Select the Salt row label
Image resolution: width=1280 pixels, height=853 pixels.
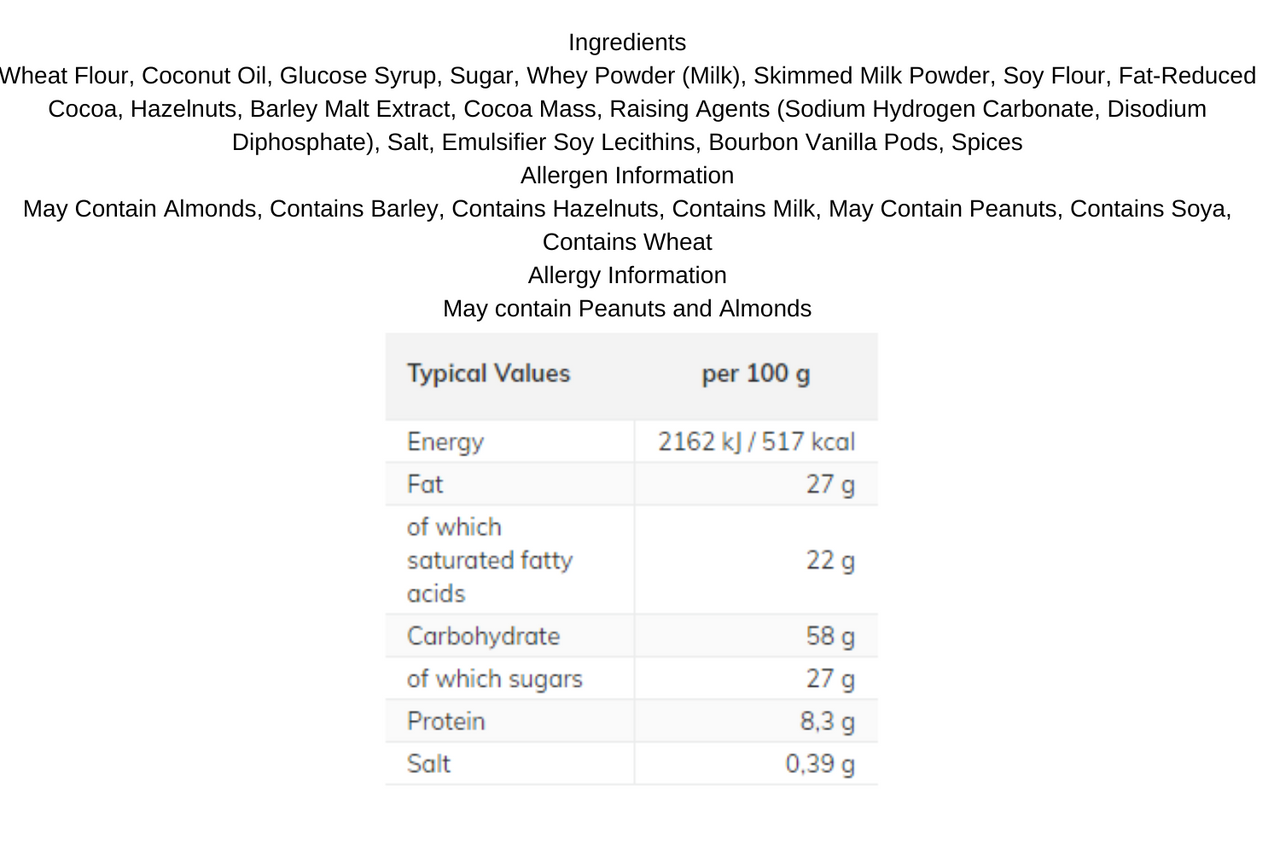tap(428, 764)
